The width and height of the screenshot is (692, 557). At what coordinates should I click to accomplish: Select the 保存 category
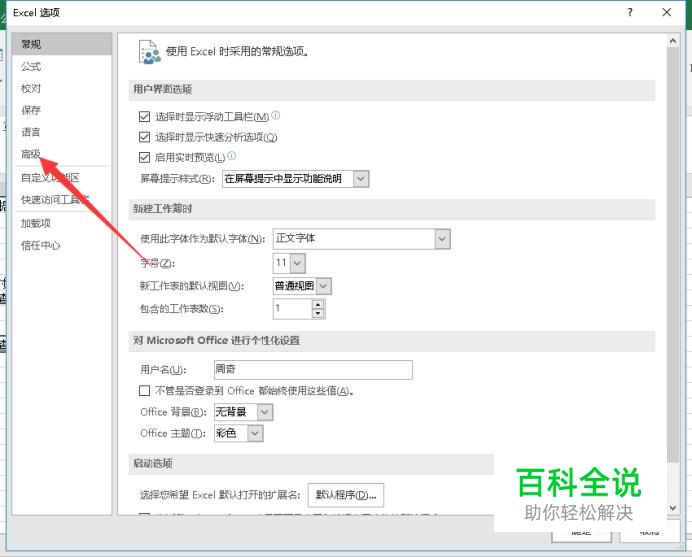tap(62, 110)
